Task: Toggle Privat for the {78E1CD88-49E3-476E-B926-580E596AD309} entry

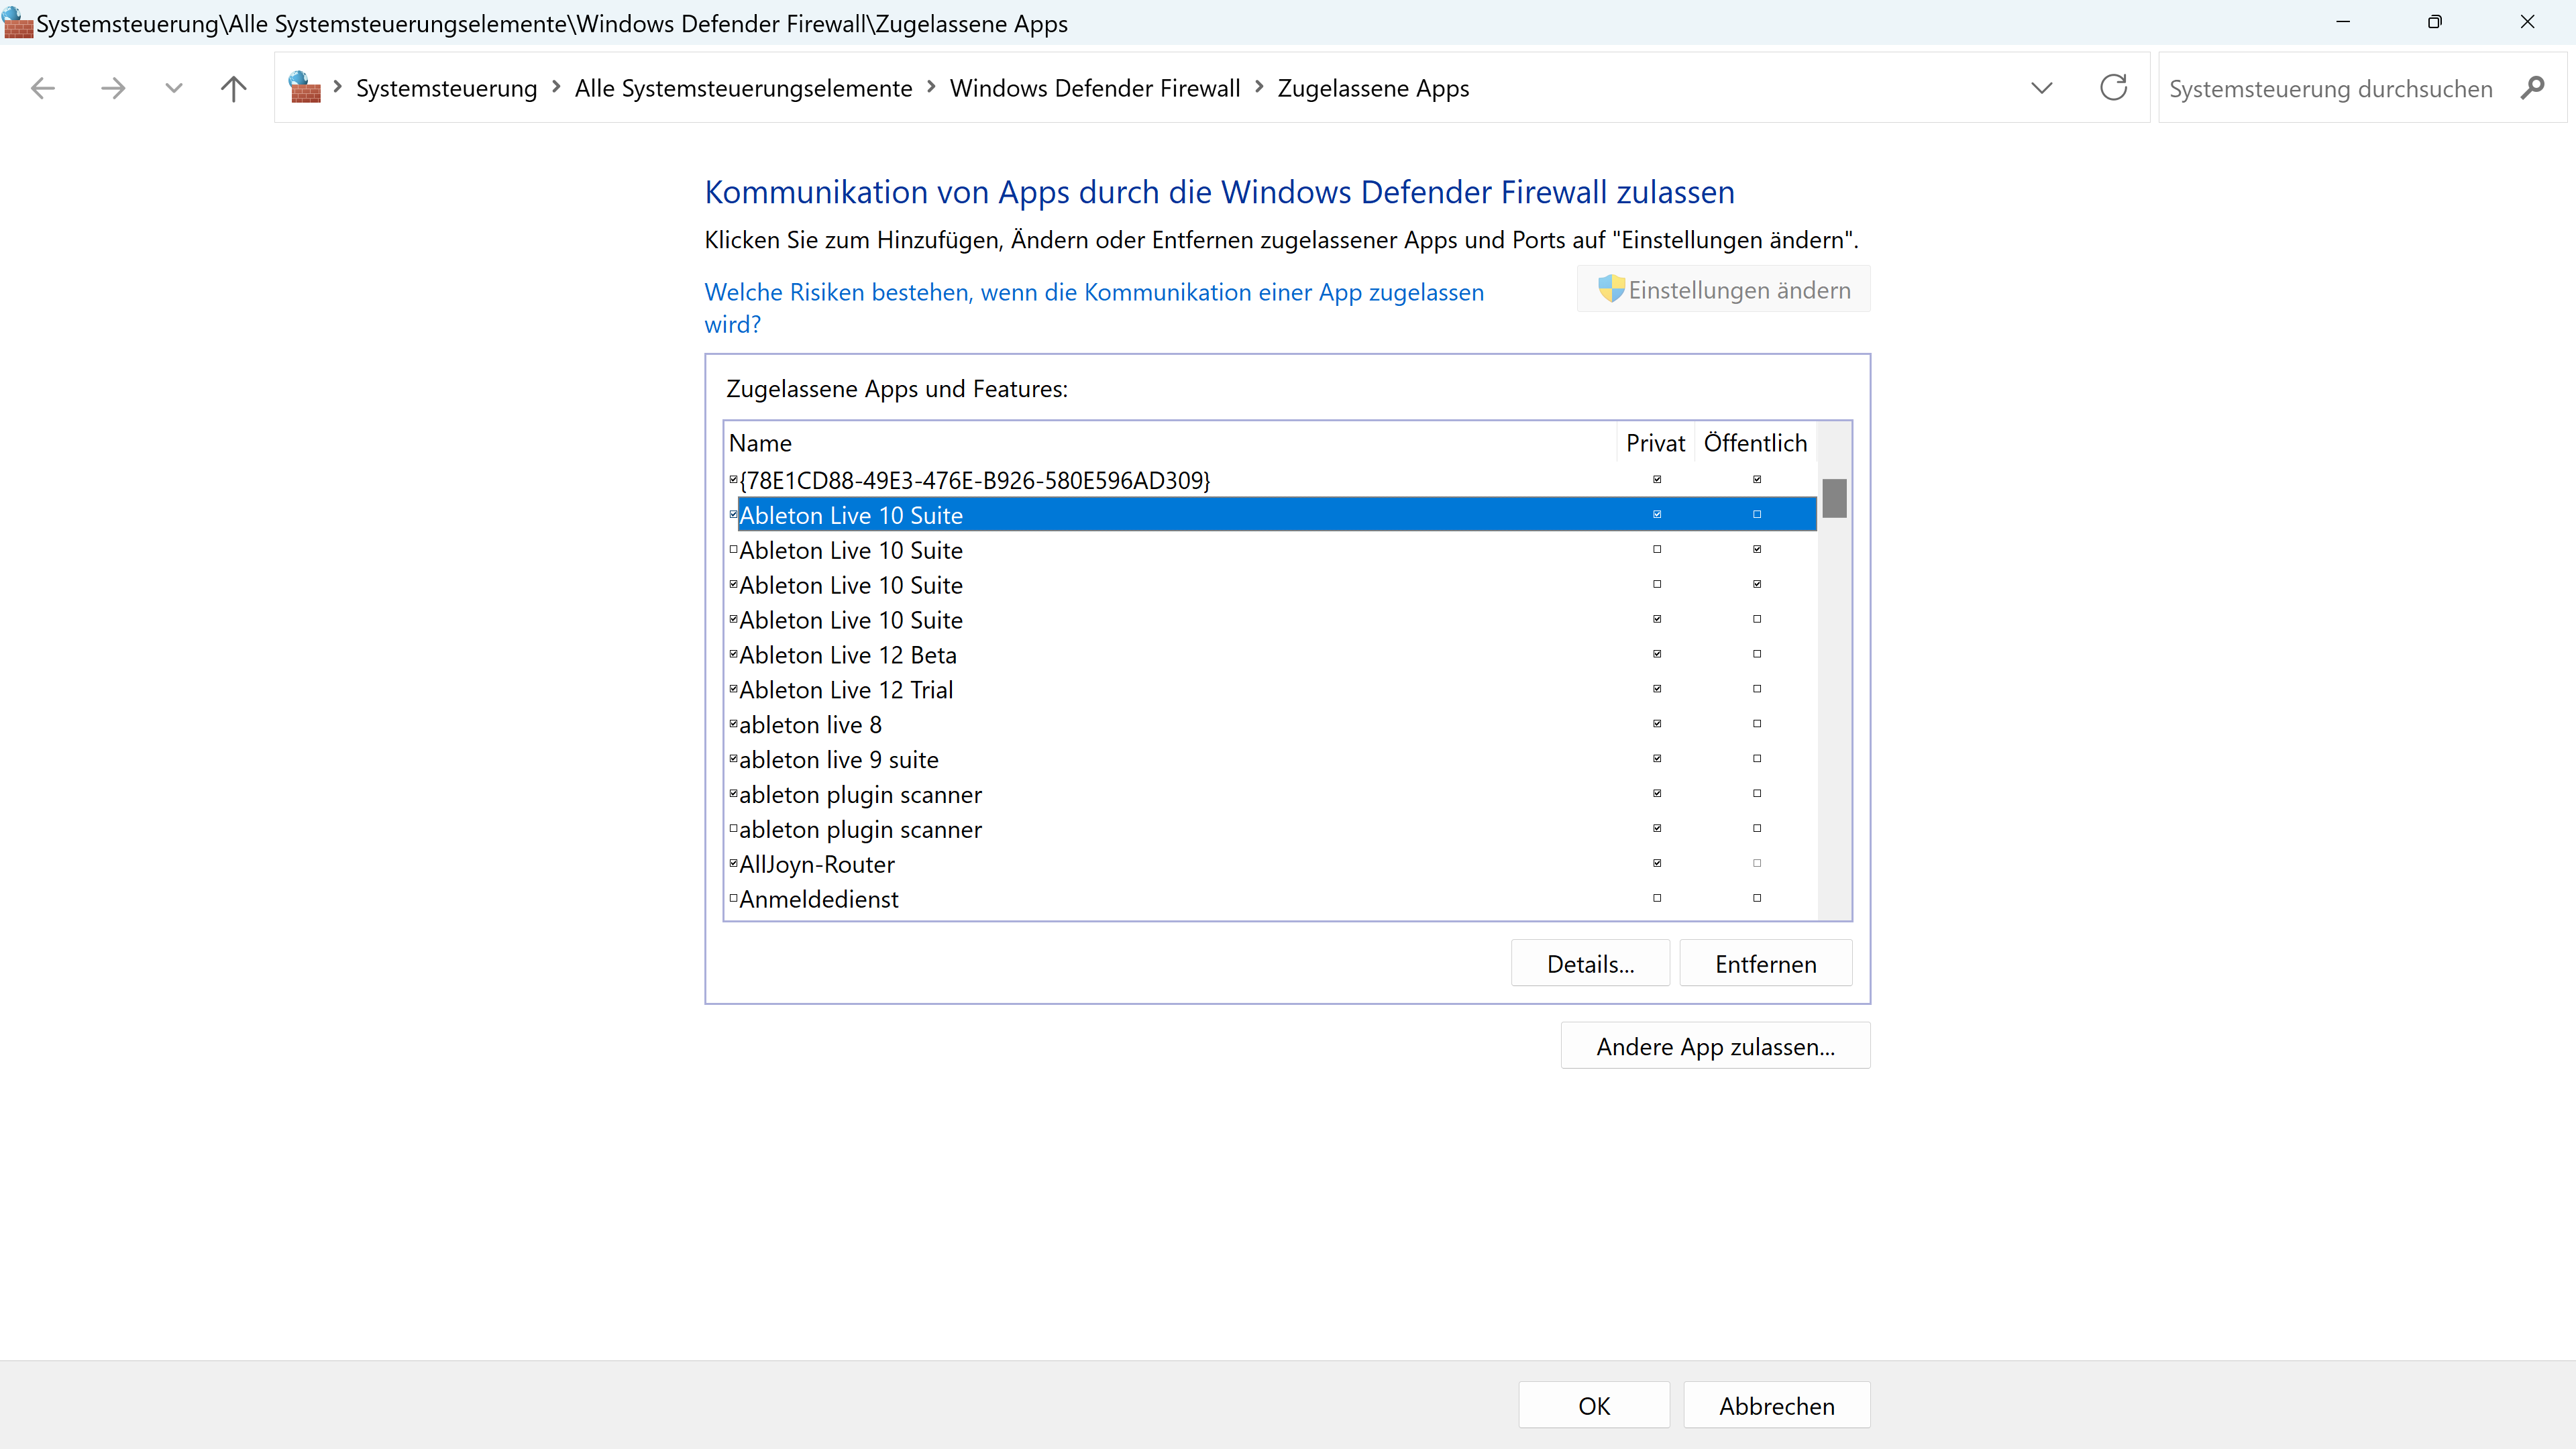Action: click(1657, 480)
